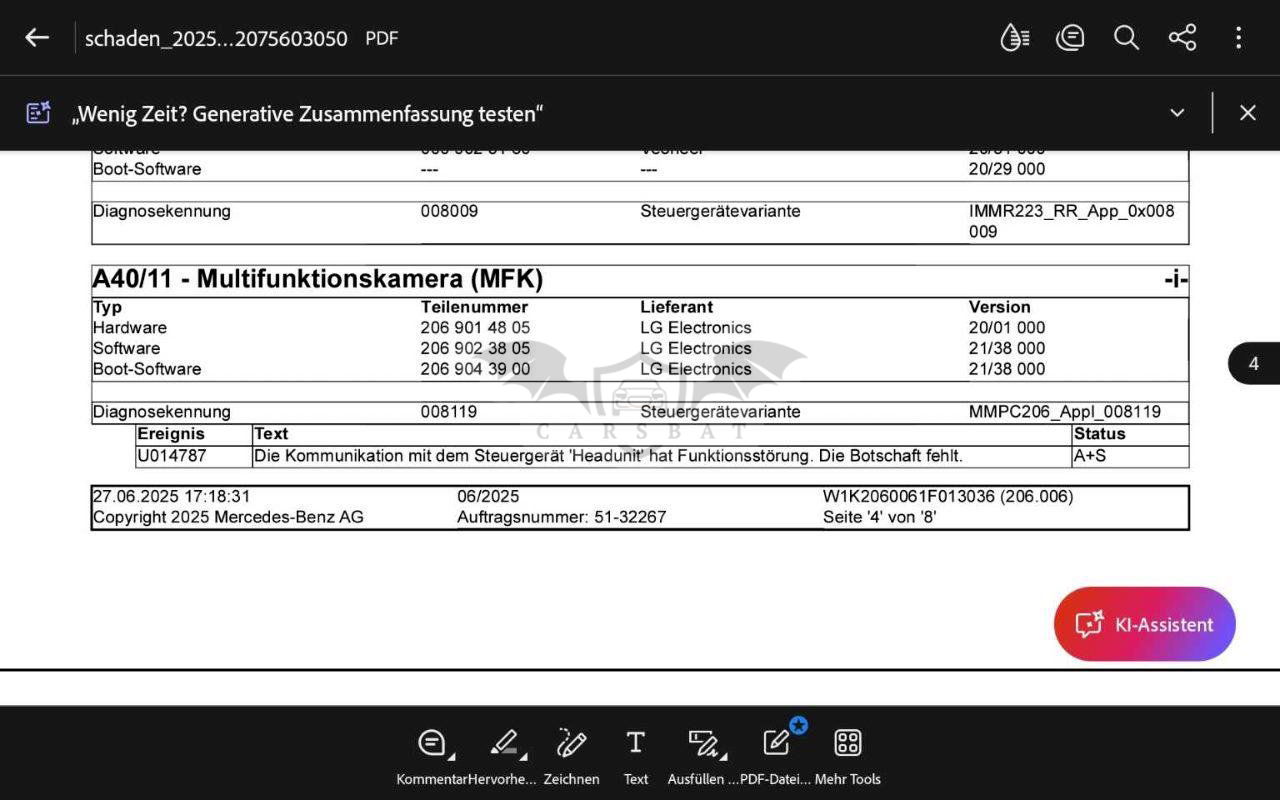Tap the page 4 indicator

1253,364
